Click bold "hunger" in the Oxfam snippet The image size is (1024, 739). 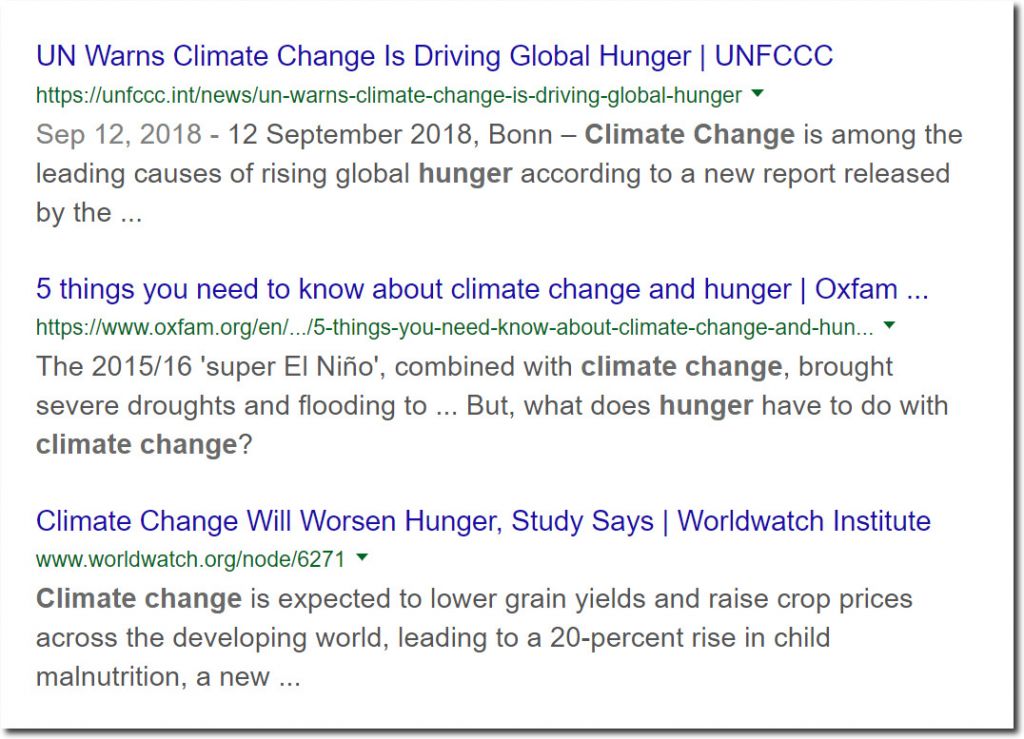(x=706, y=406)
